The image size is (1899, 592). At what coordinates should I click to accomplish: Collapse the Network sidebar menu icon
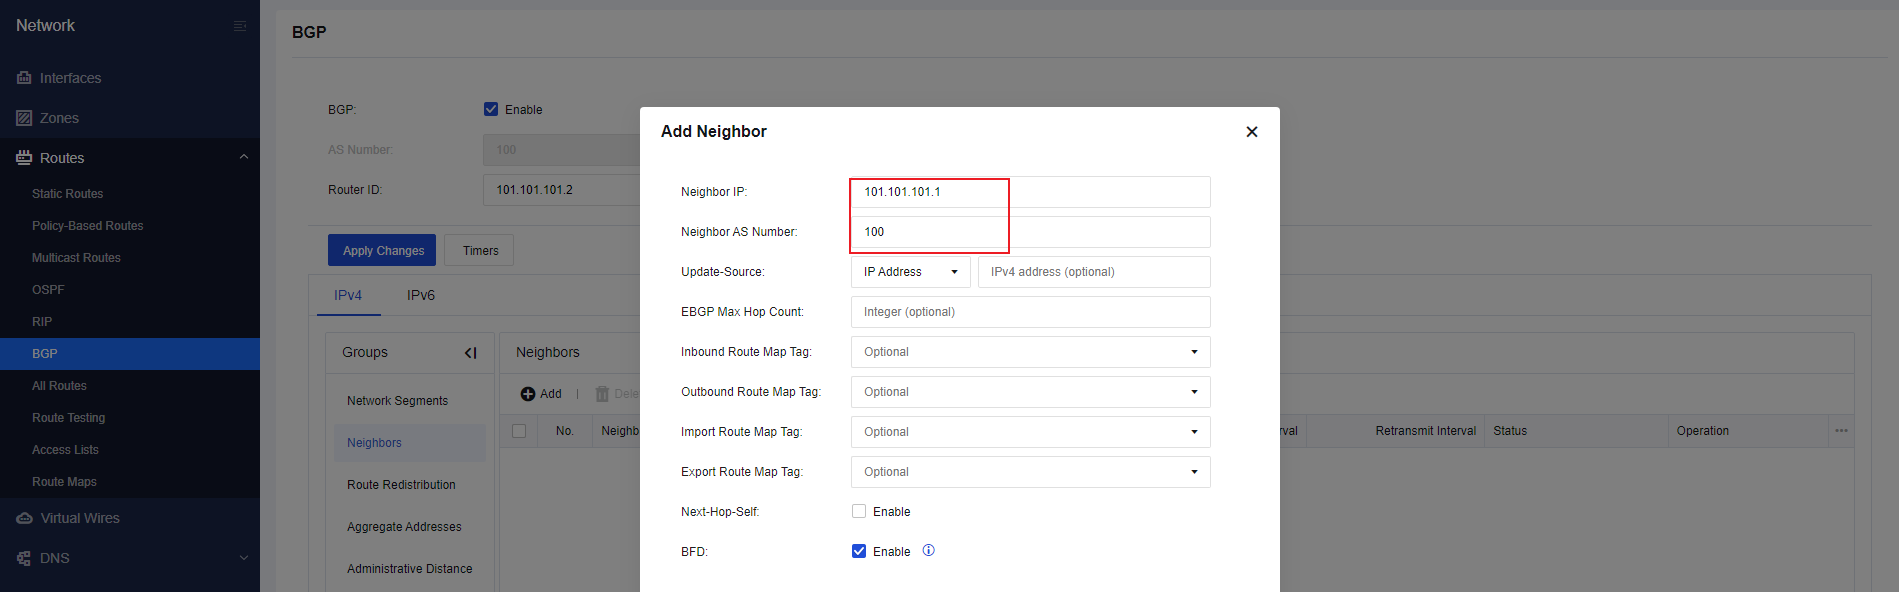click(240, 26)
